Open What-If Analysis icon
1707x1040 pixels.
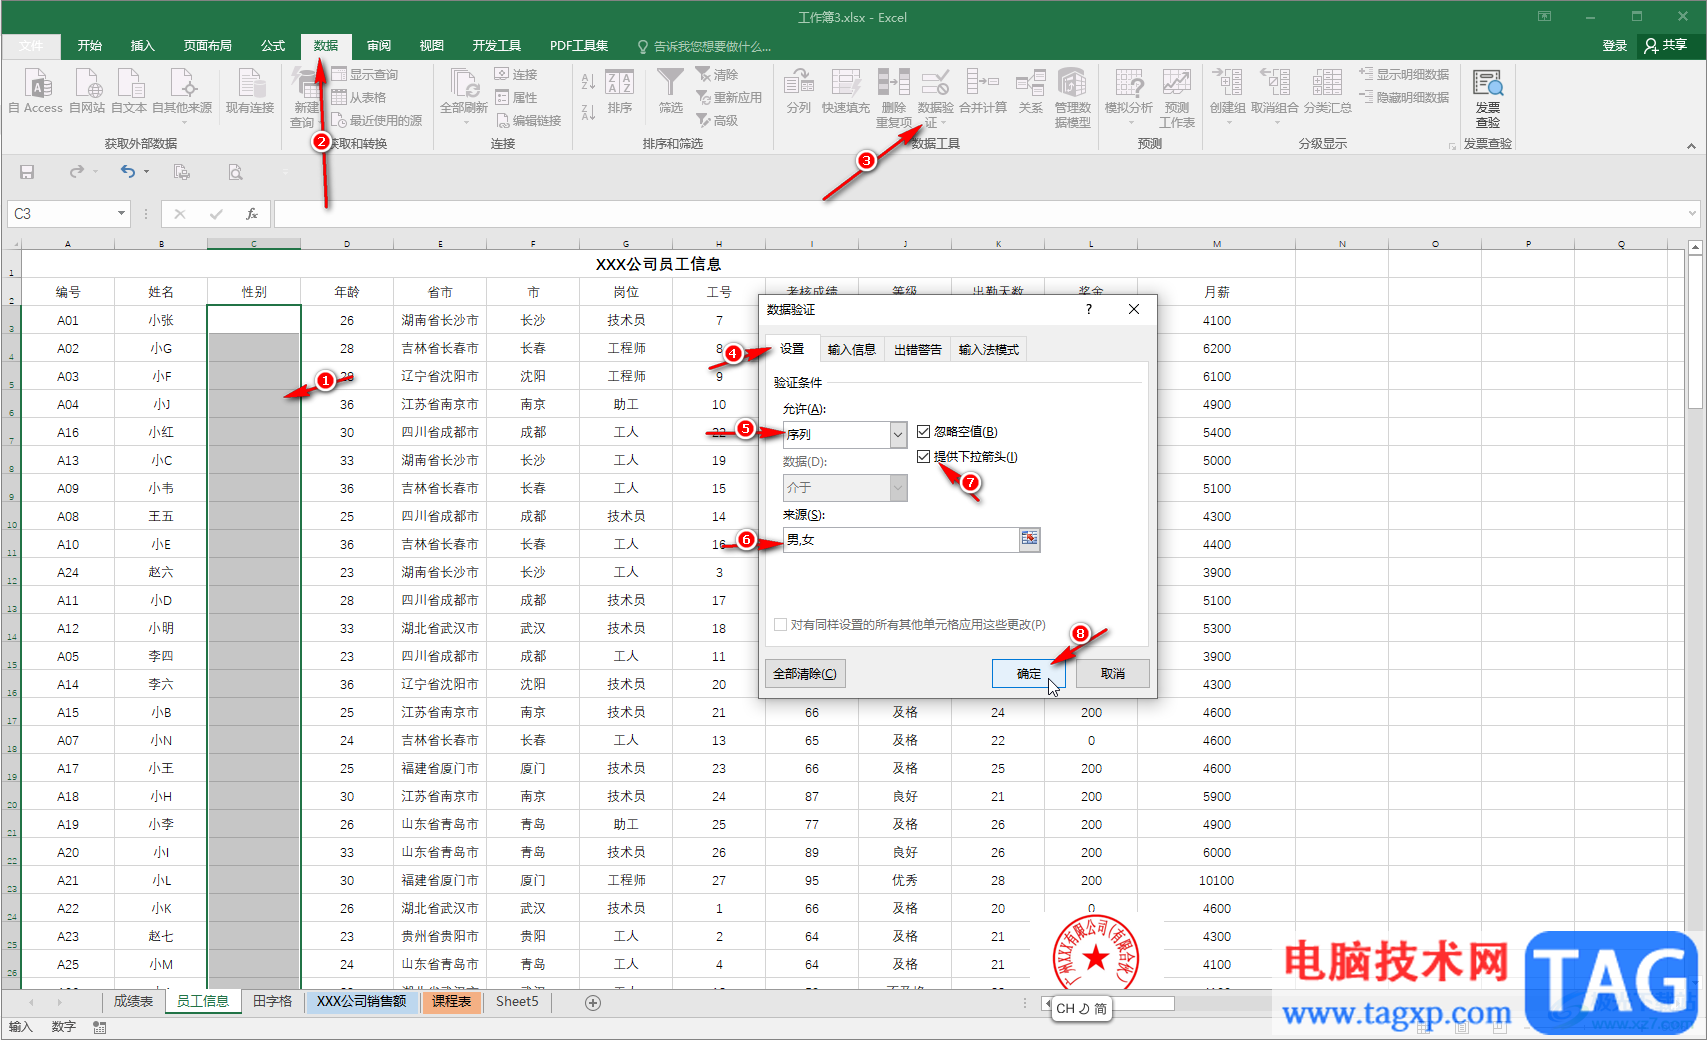pyautogui.click(x=1129, y=83)
